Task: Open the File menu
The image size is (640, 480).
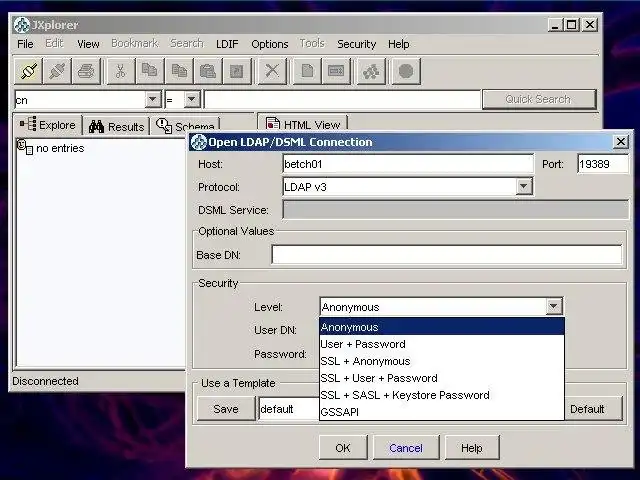Action: tap(25, 44)
